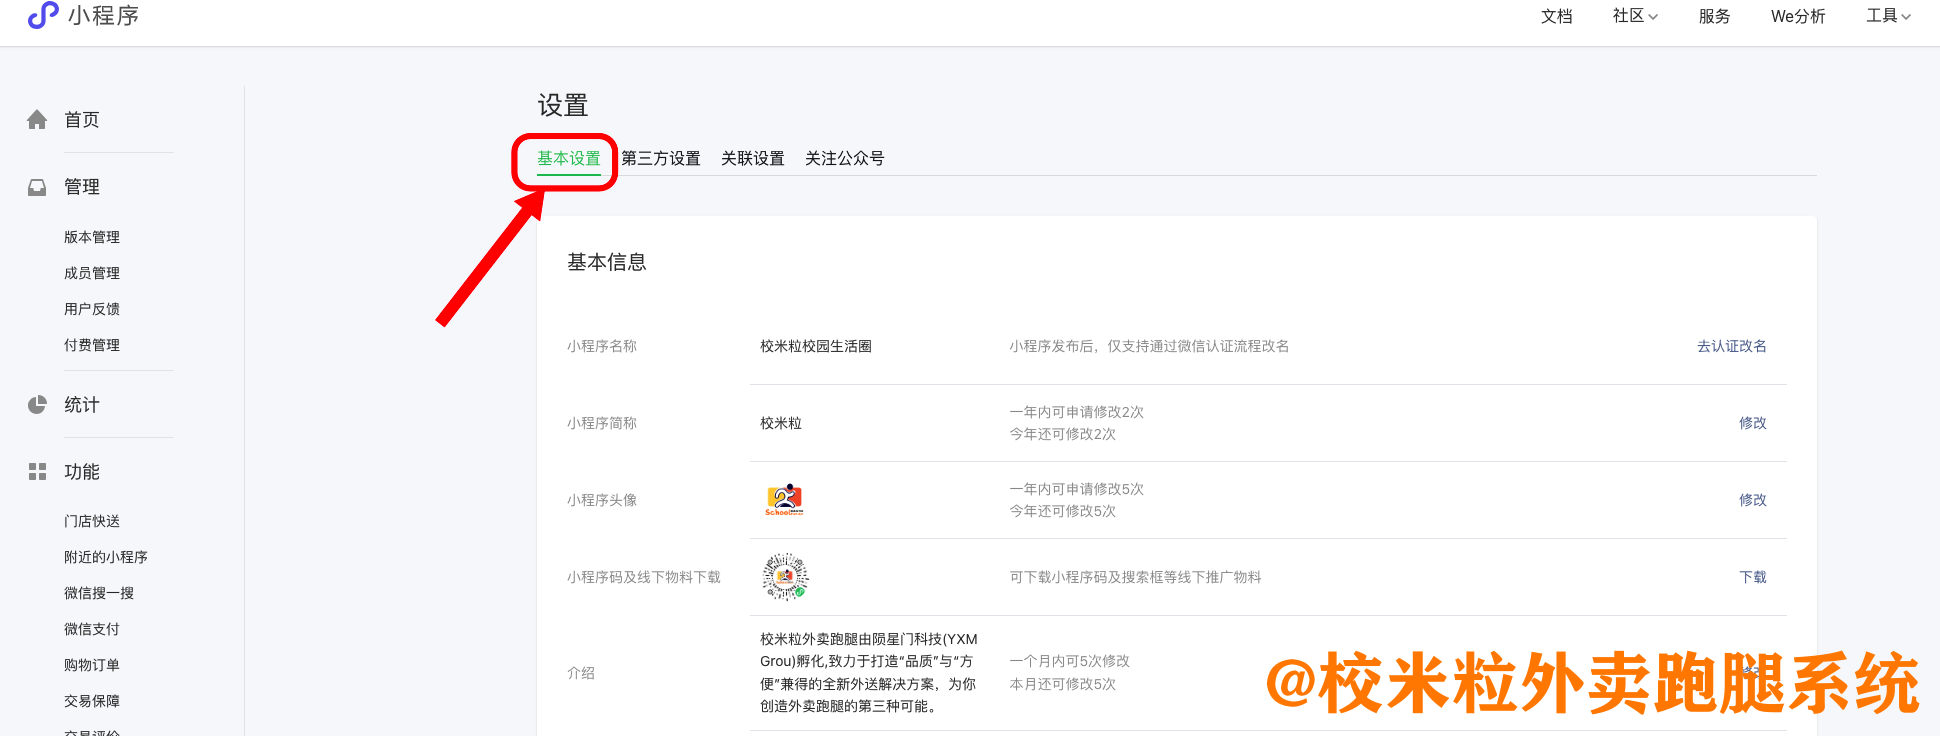Screen dimensions: 1940x736
Task: Click the 小程序头像 label
Action: coord(602,500)
